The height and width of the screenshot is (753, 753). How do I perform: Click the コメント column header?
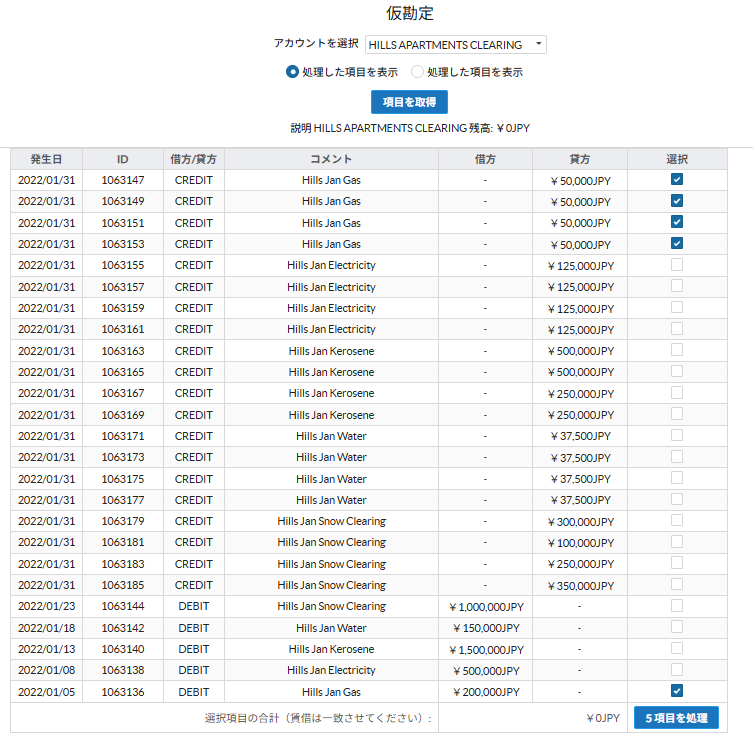pyautogui.click(x=331, y=159)
